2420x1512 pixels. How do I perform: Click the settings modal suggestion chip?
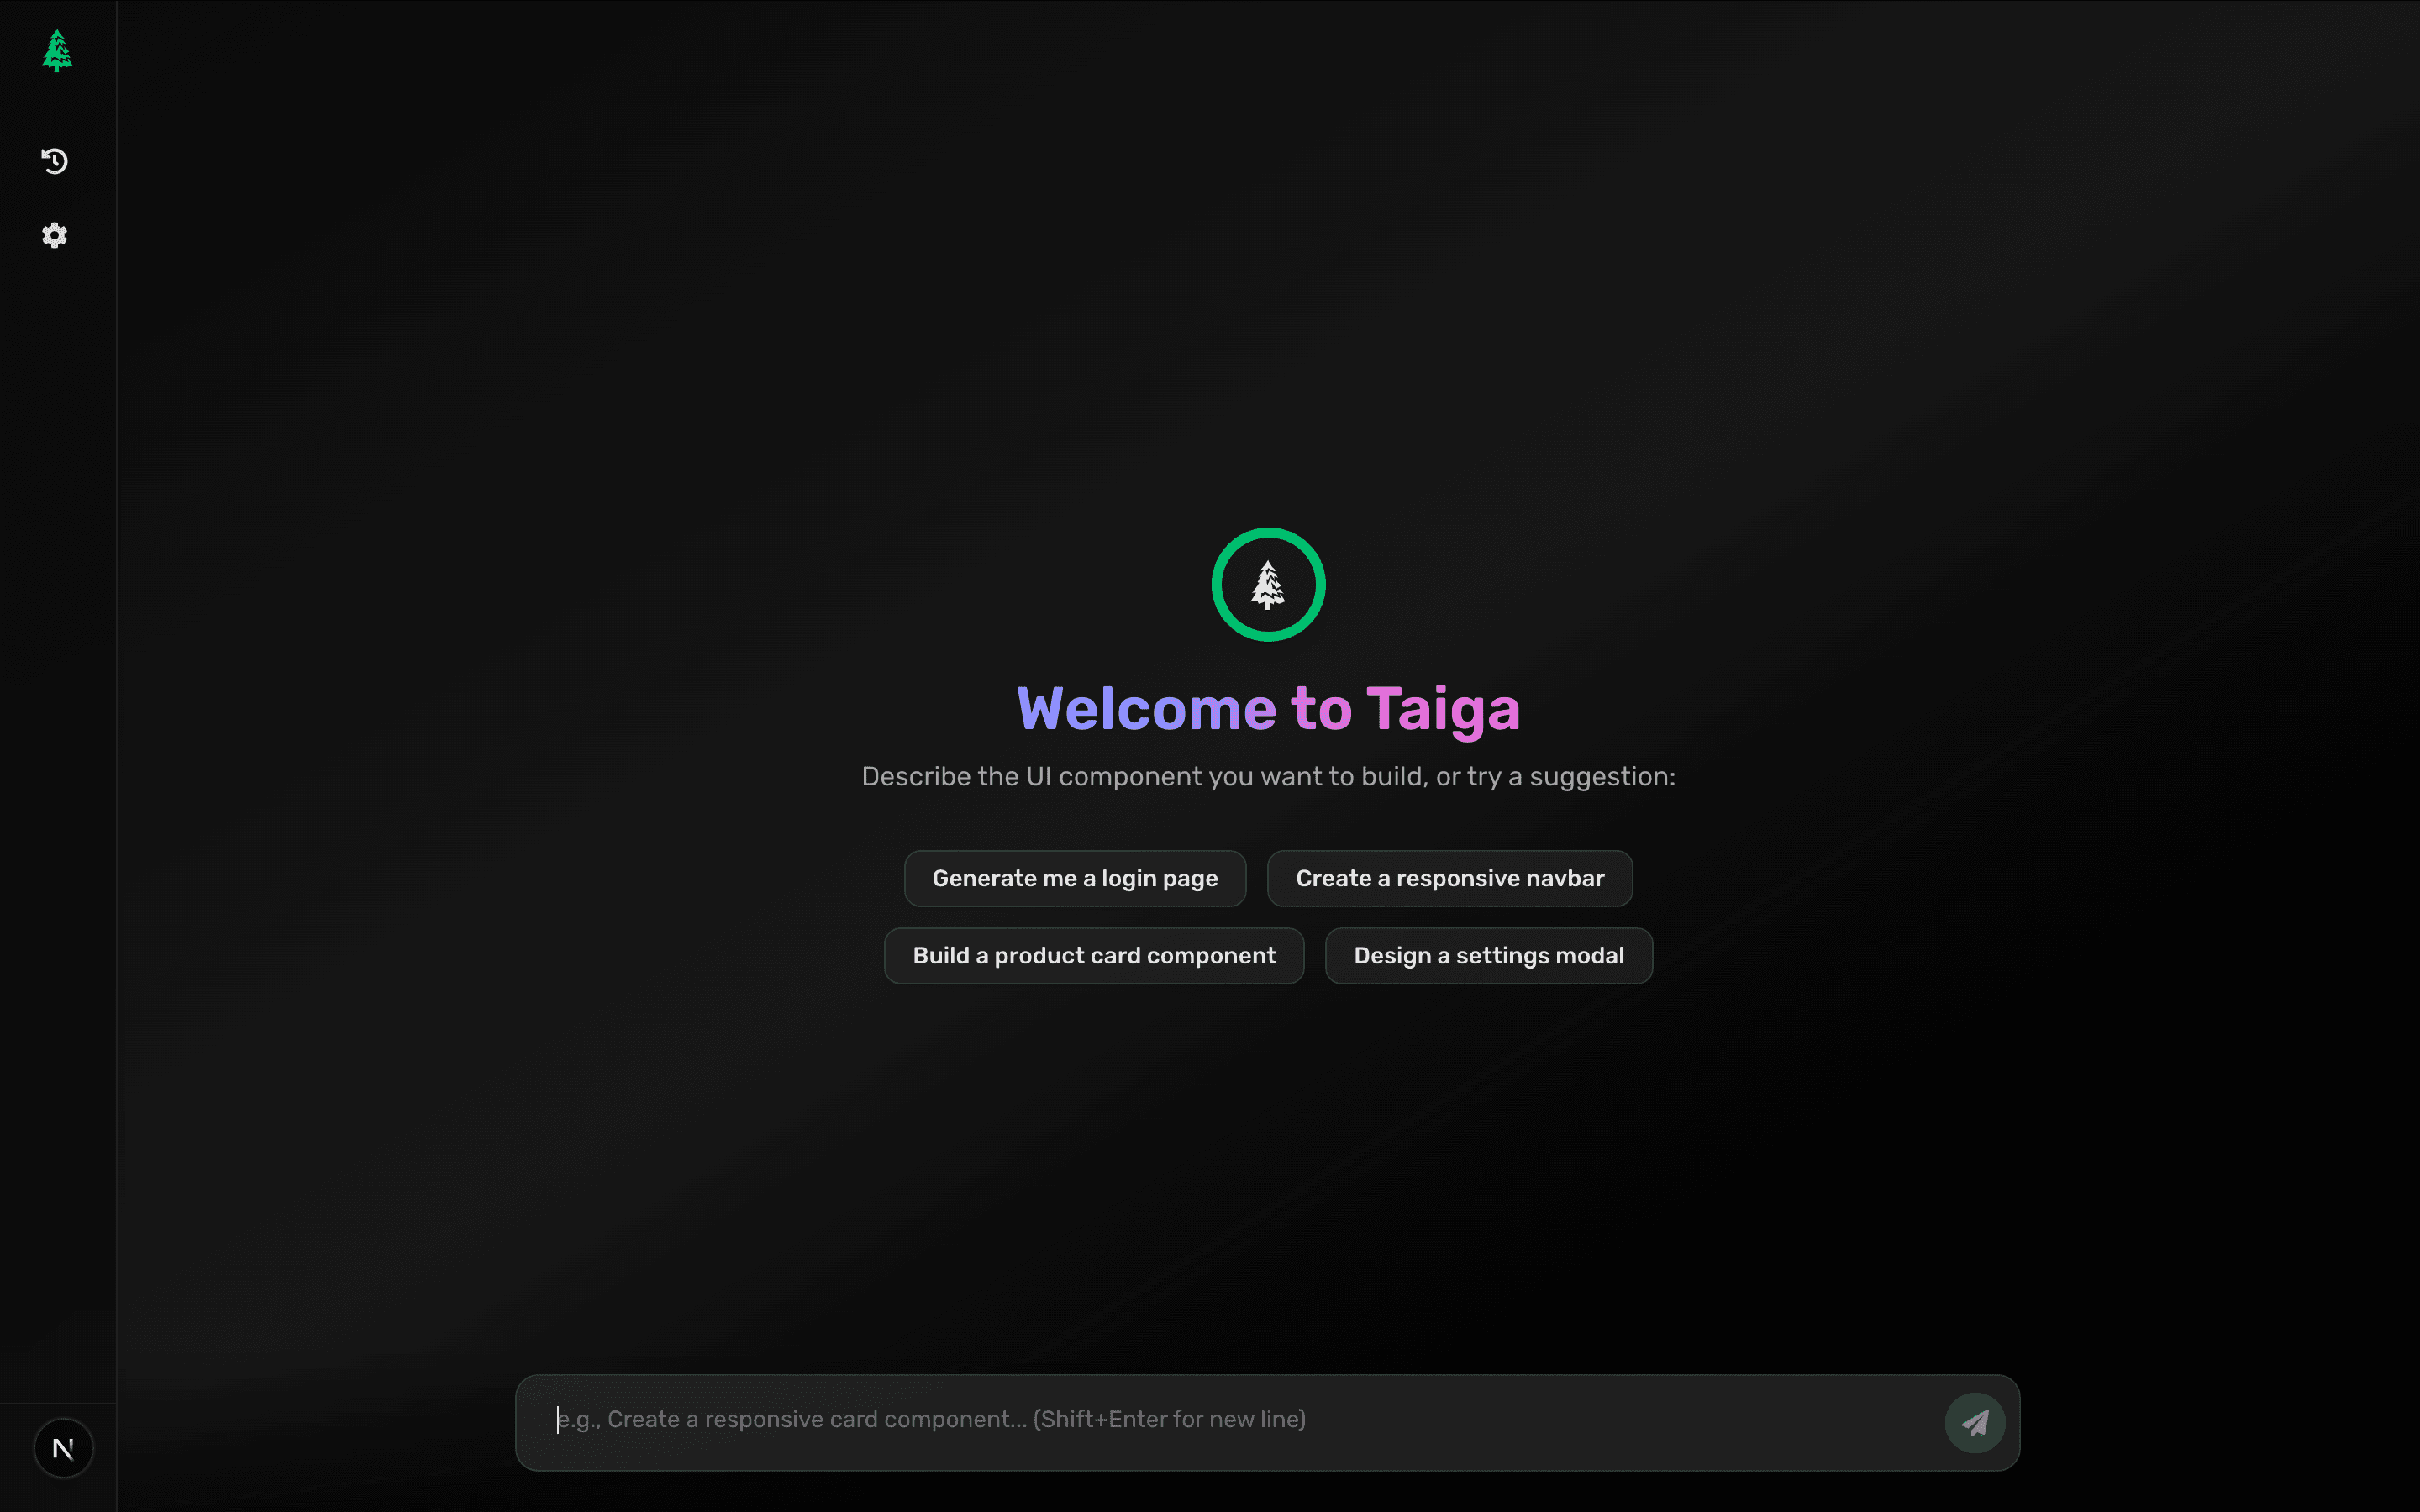1488,955
